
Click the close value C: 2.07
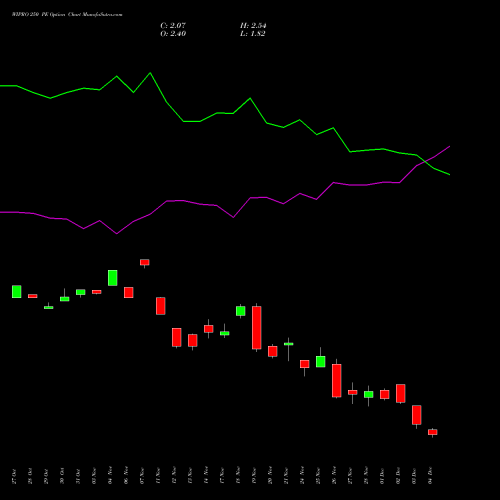173,26
